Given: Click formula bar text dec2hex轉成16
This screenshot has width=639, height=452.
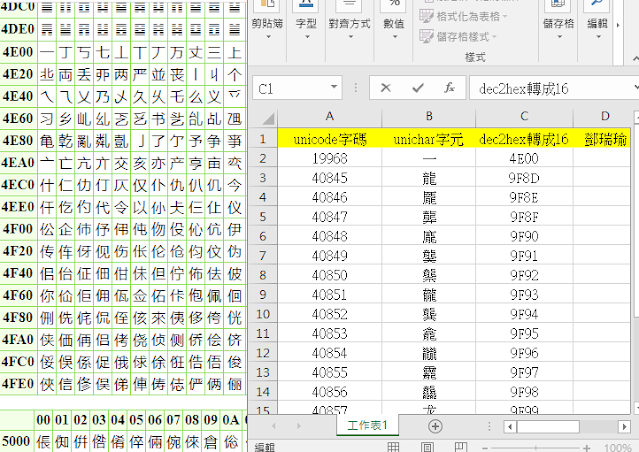Looking at the screenshot, I should (x=523, y=89).
